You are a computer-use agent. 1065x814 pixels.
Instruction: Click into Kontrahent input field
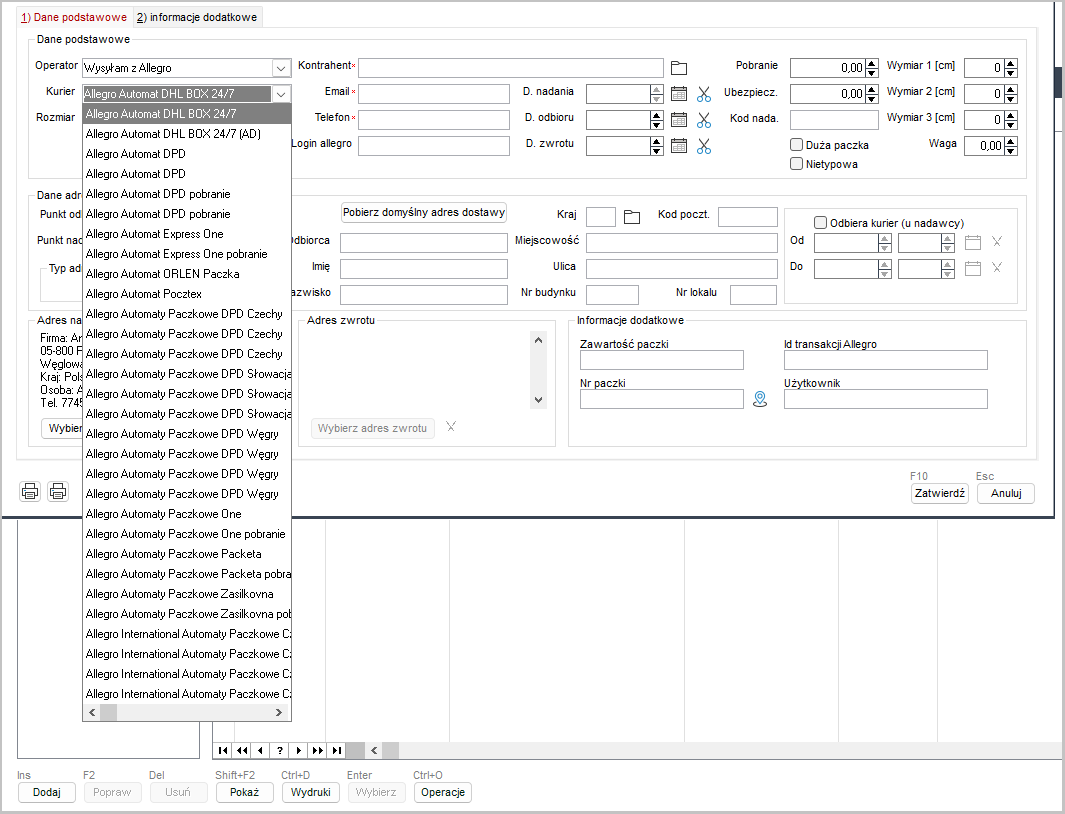[511, 68]
